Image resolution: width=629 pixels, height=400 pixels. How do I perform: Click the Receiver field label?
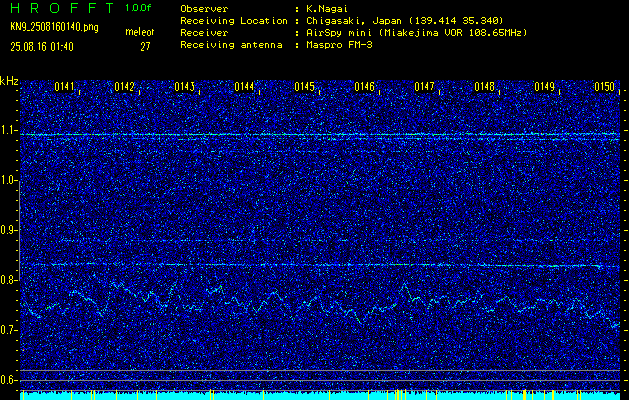pyautogui.click(x=204, y=32)
